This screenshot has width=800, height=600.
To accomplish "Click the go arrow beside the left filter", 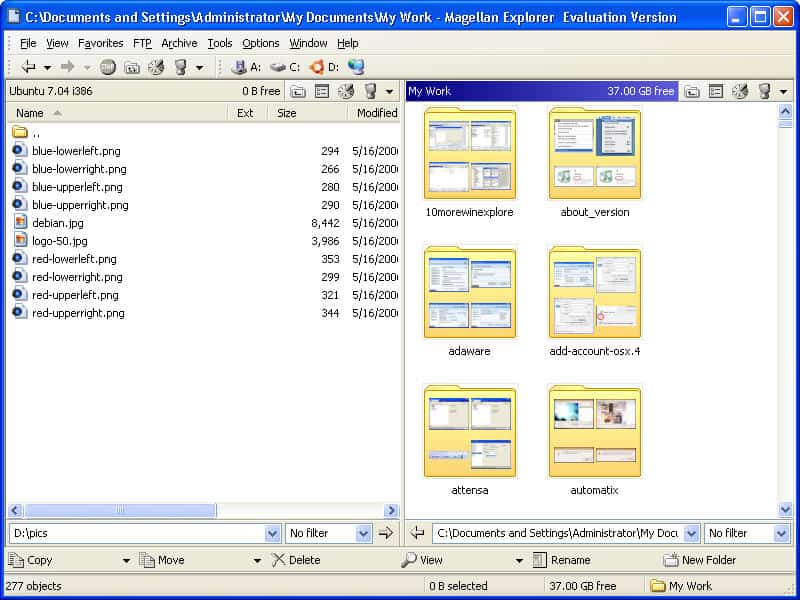I will click(x=386, y=534).
